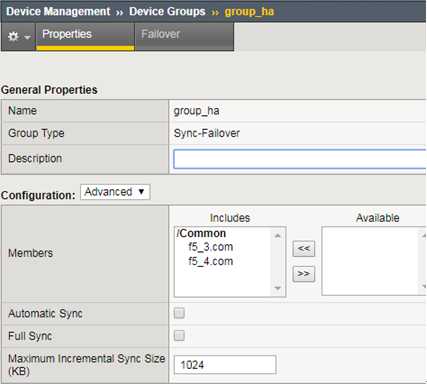Click Includes list scroll up arrow
The height and width of the screenshot is (384, 427).
[277, 236]
